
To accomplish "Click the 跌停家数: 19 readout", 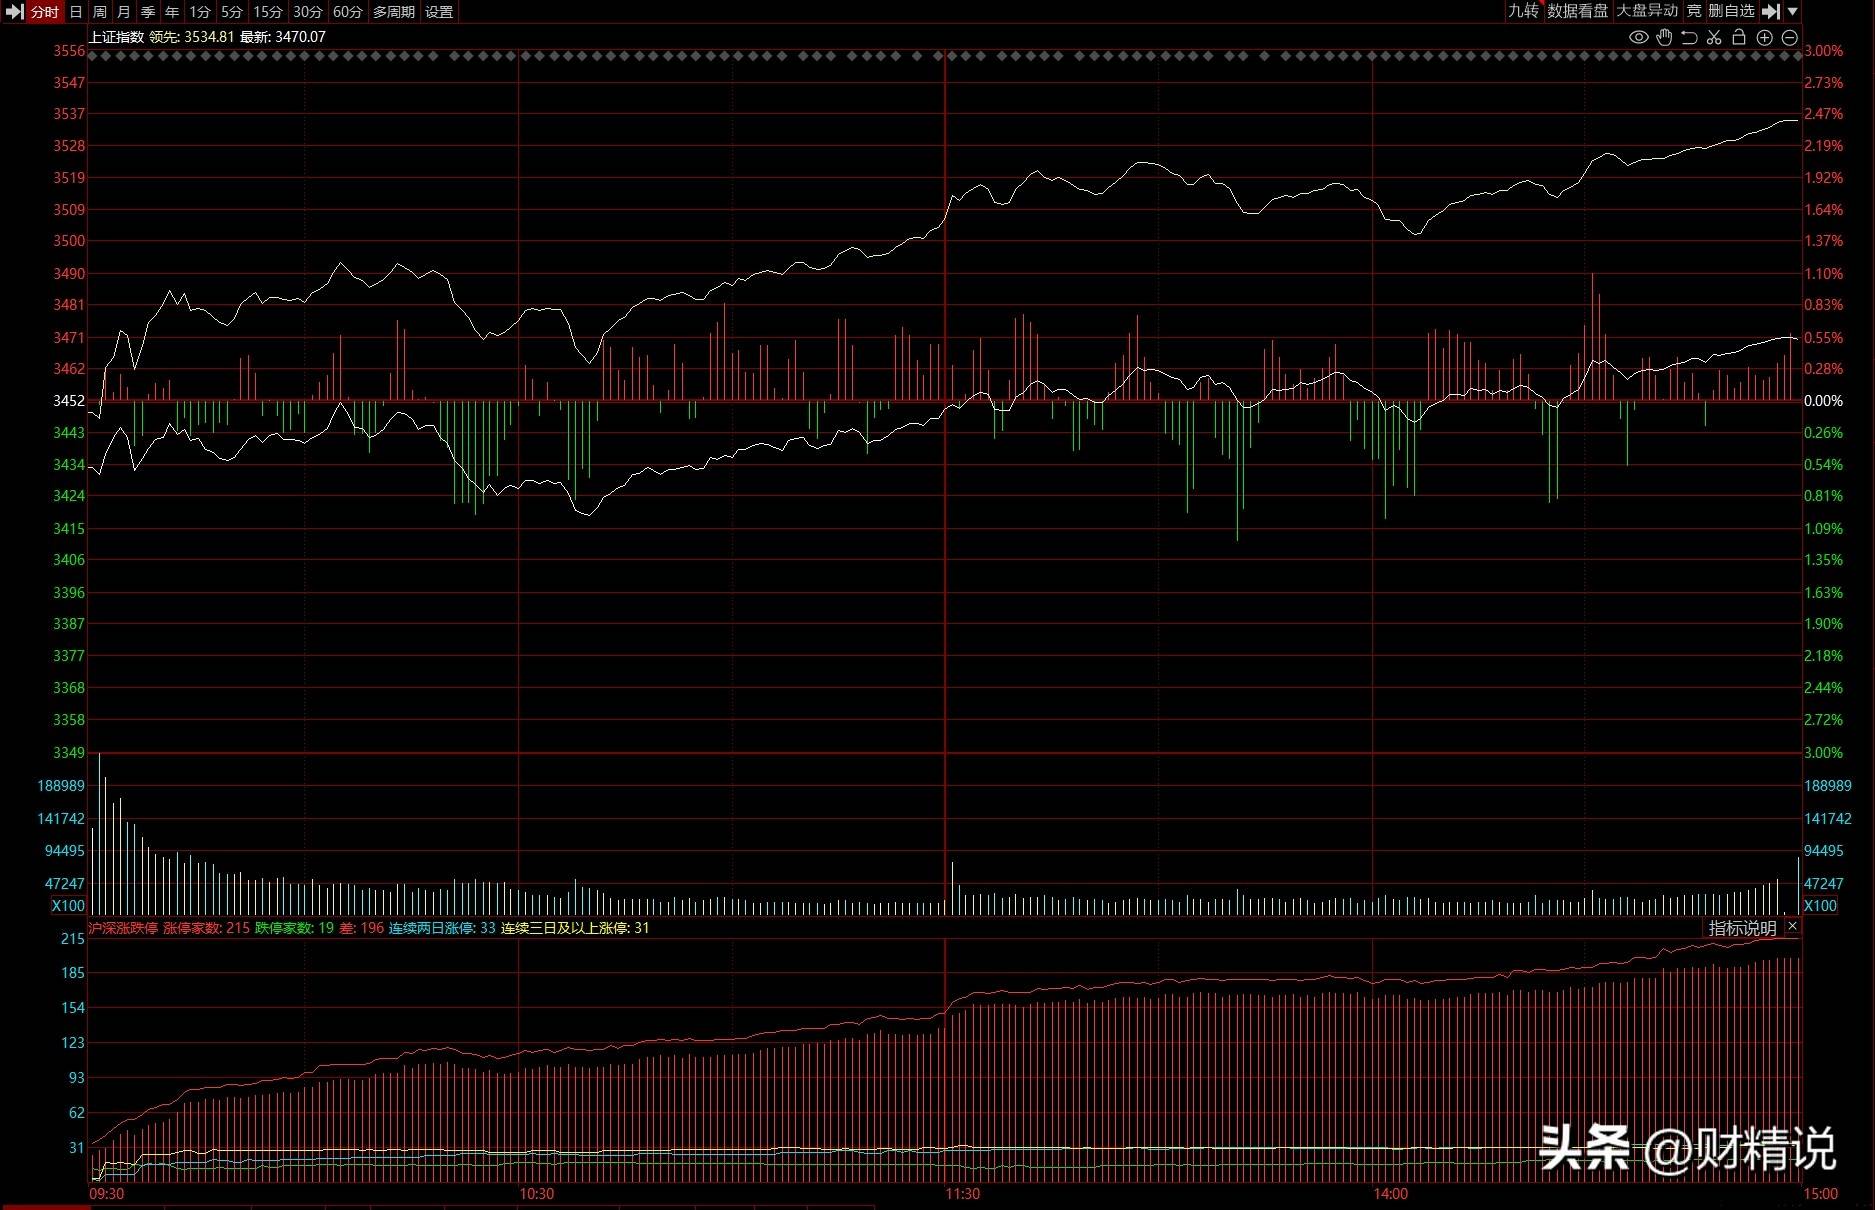I will point(294,928).
